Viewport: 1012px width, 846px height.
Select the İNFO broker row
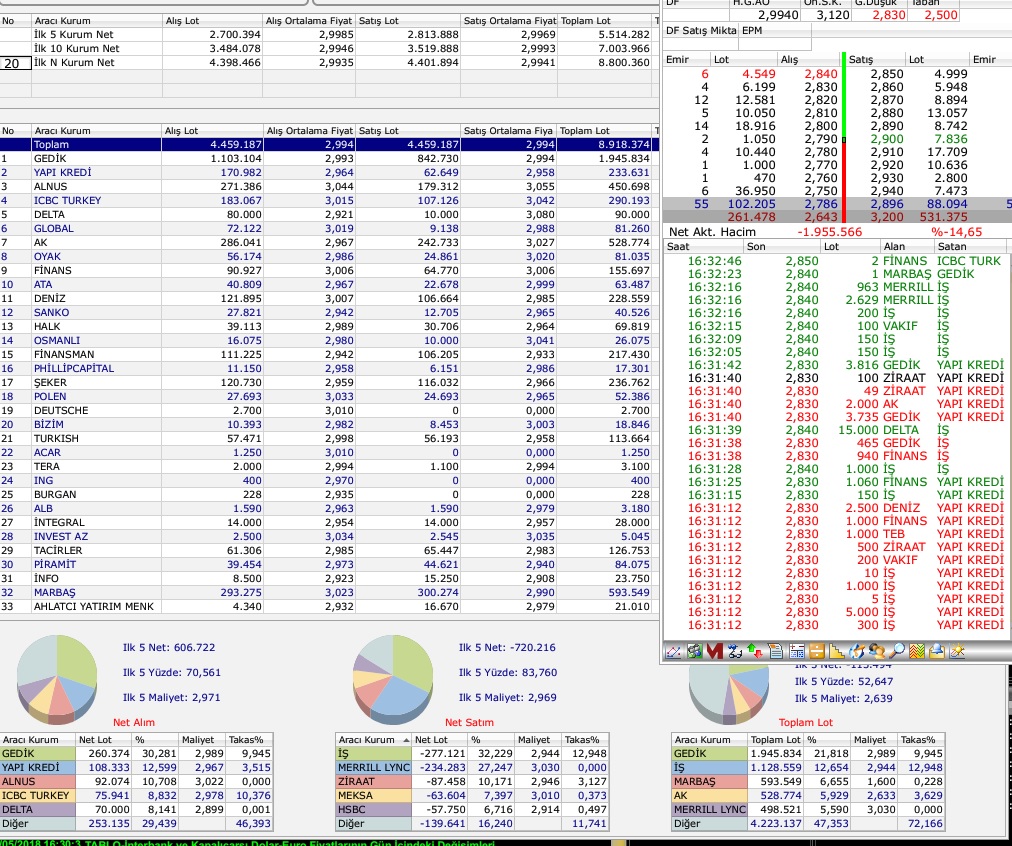tap(329, 579)
